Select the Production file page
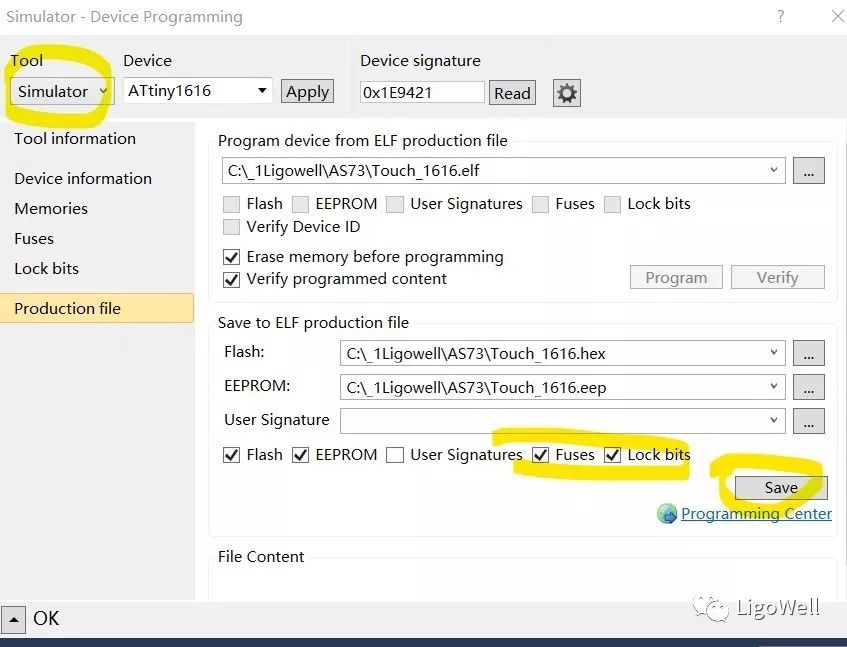The height and width of the screenshot is (647, 847). click(97, 308)
